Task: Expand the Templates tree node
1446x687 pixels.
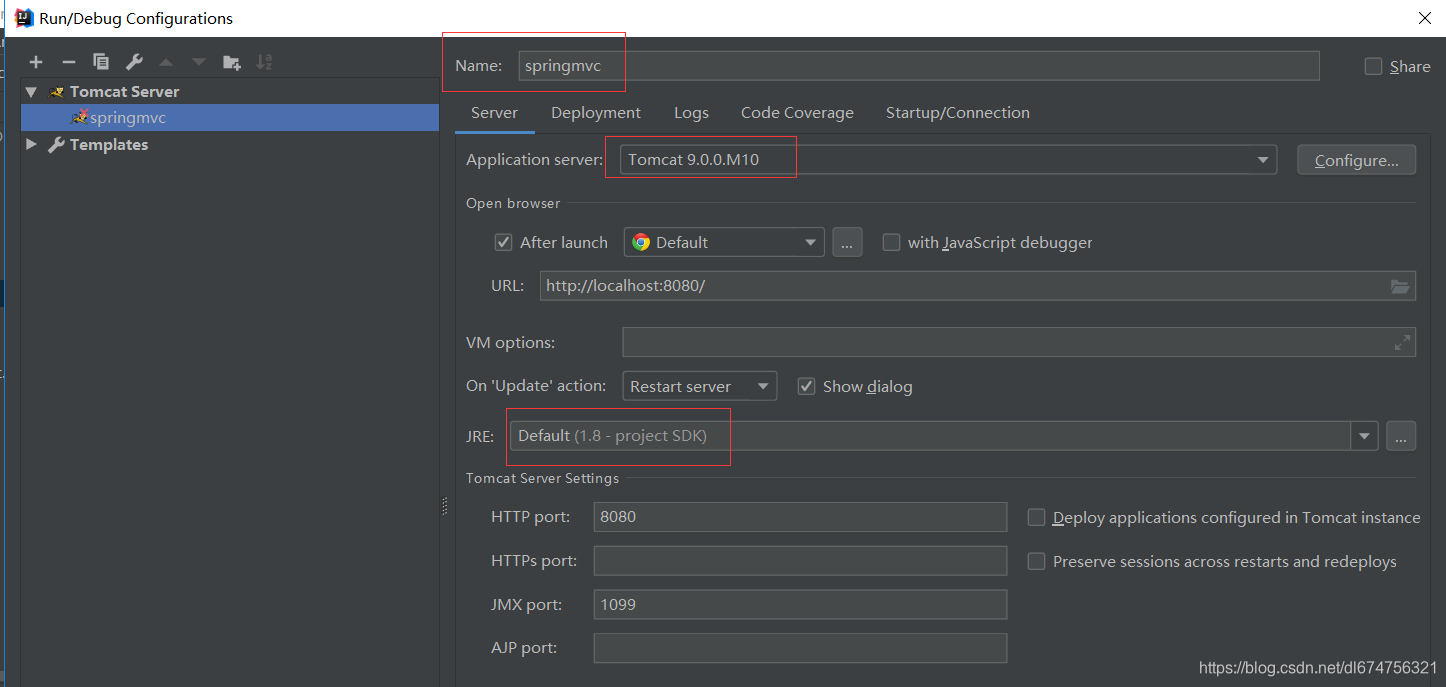Action: (31, 144)
